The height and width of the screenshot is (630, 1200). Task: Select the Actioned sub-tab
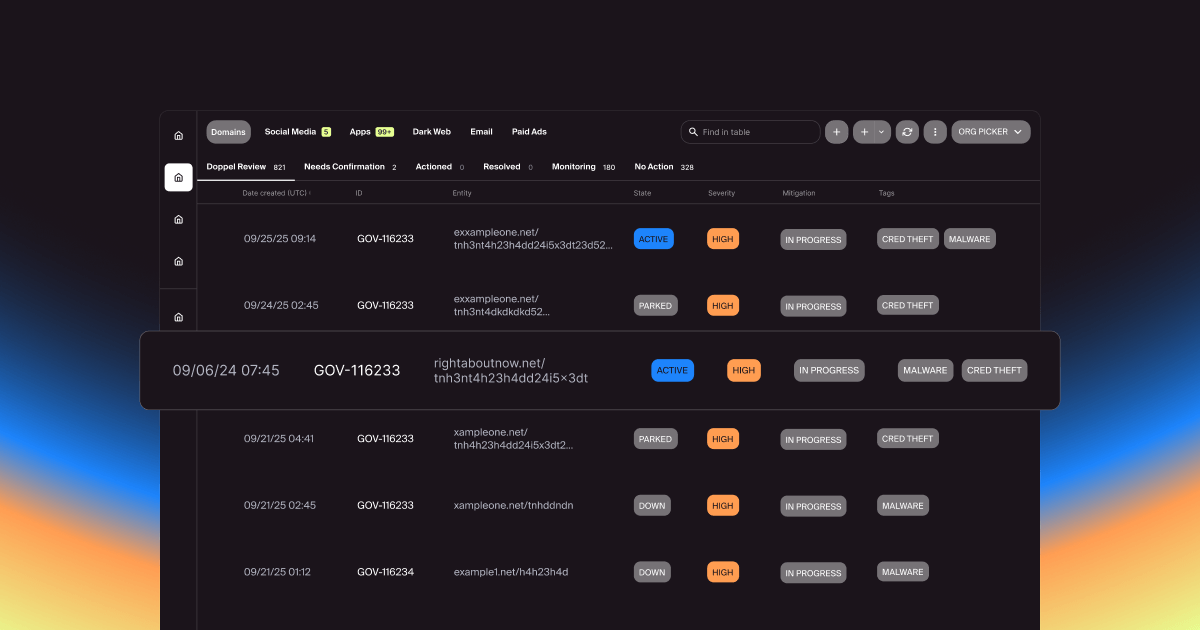(440, 167)
